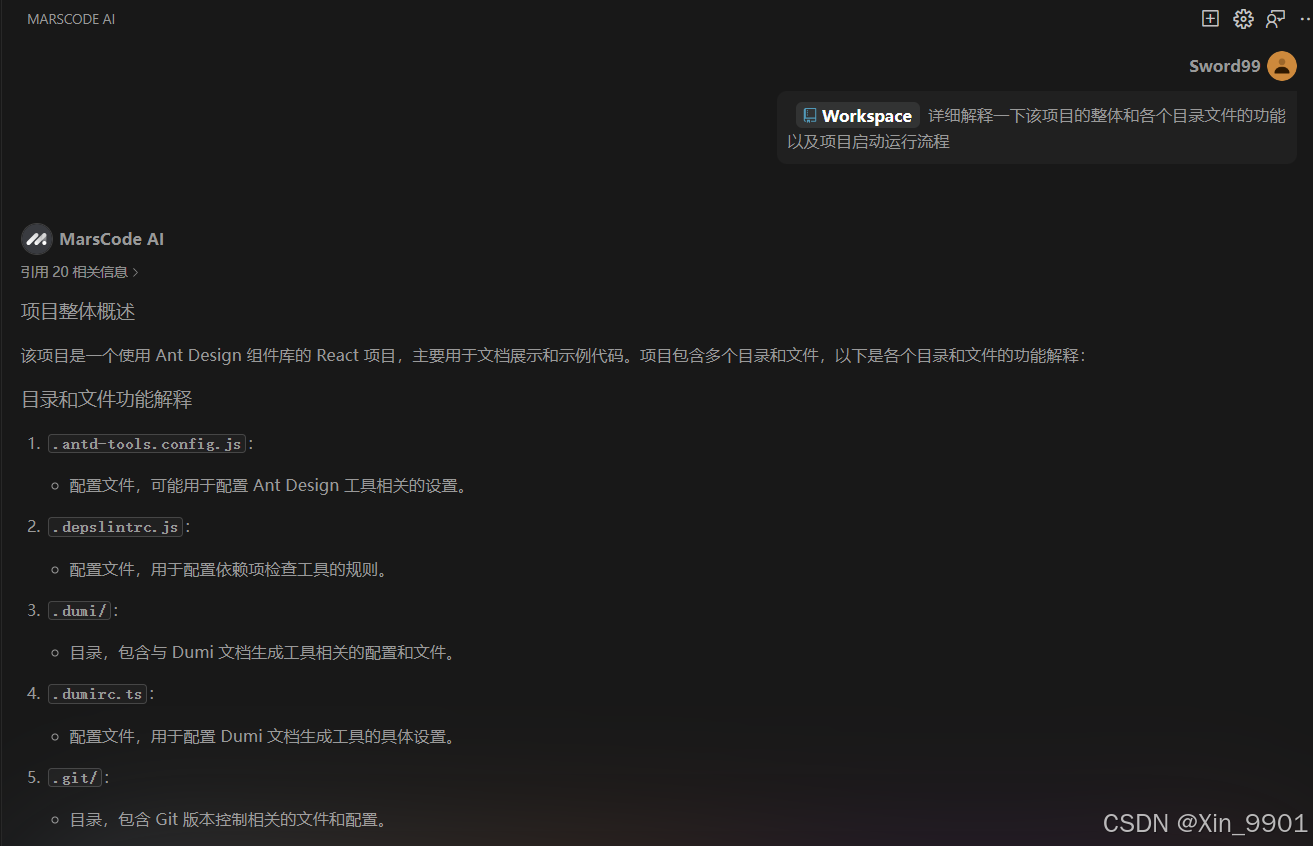Click the MarsCode AI avatar logo
The height and width of the screenshot is (846, 1313).
tap(36, 238)
